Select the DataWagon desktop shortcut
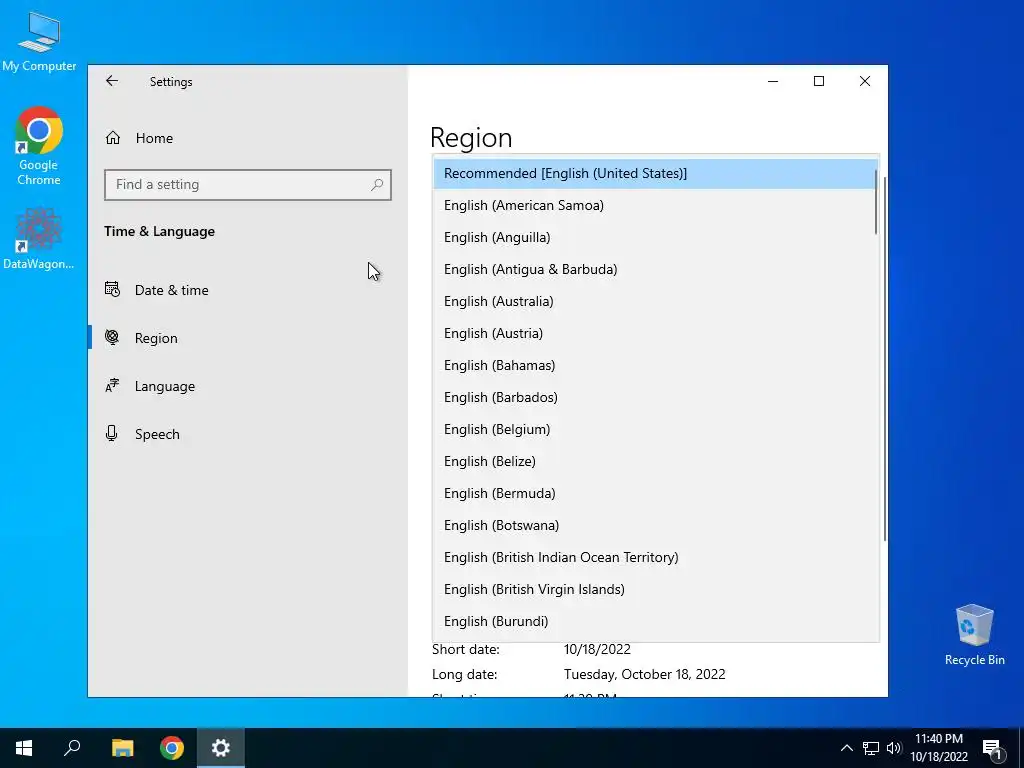The height and width of the screenshot is (768, 1024). (39, 238)
